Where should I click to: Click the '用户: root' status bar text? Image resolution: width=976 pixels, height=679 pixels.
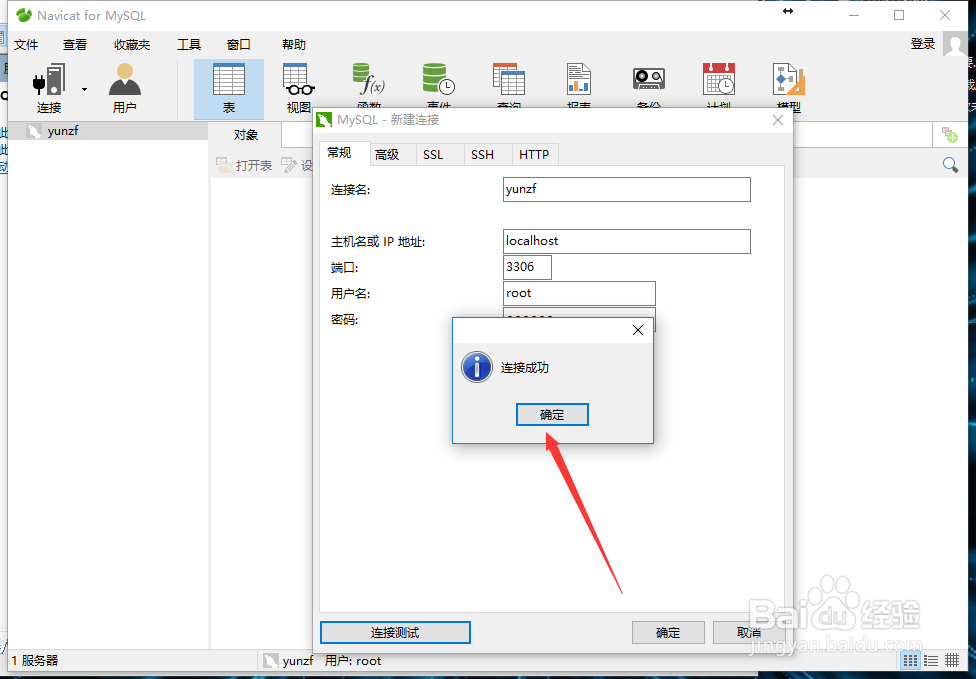pyautogui.click(x=353, y=661)
